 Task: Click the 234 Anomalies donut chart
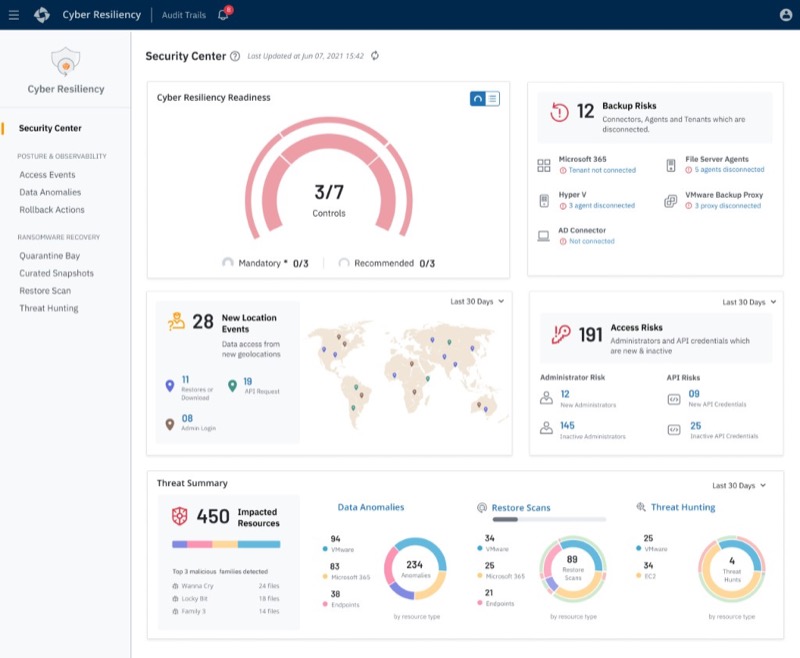tap(415, 568)
